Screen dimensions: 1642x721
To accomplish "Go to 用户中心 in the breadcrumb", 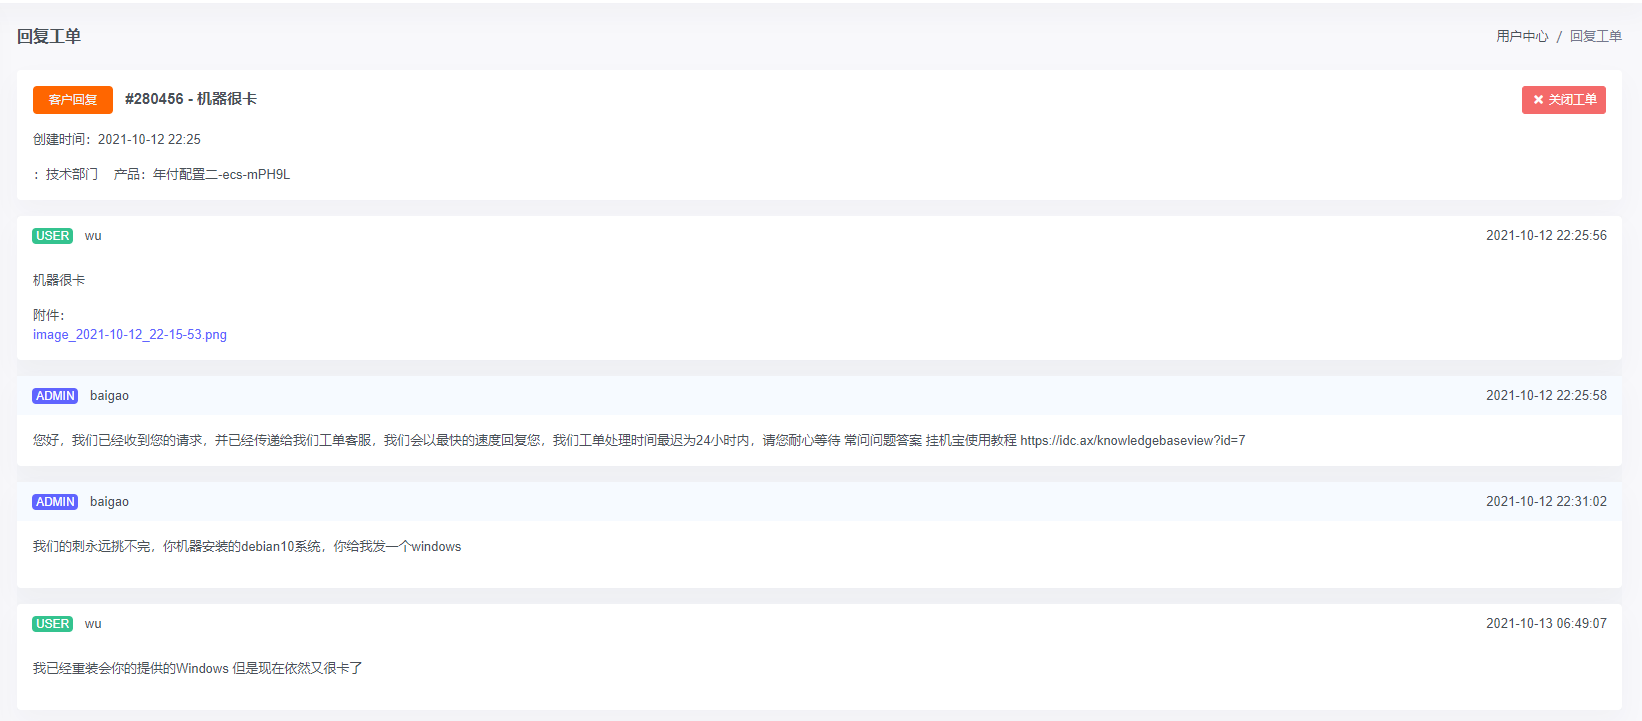I will [1521, 36].
